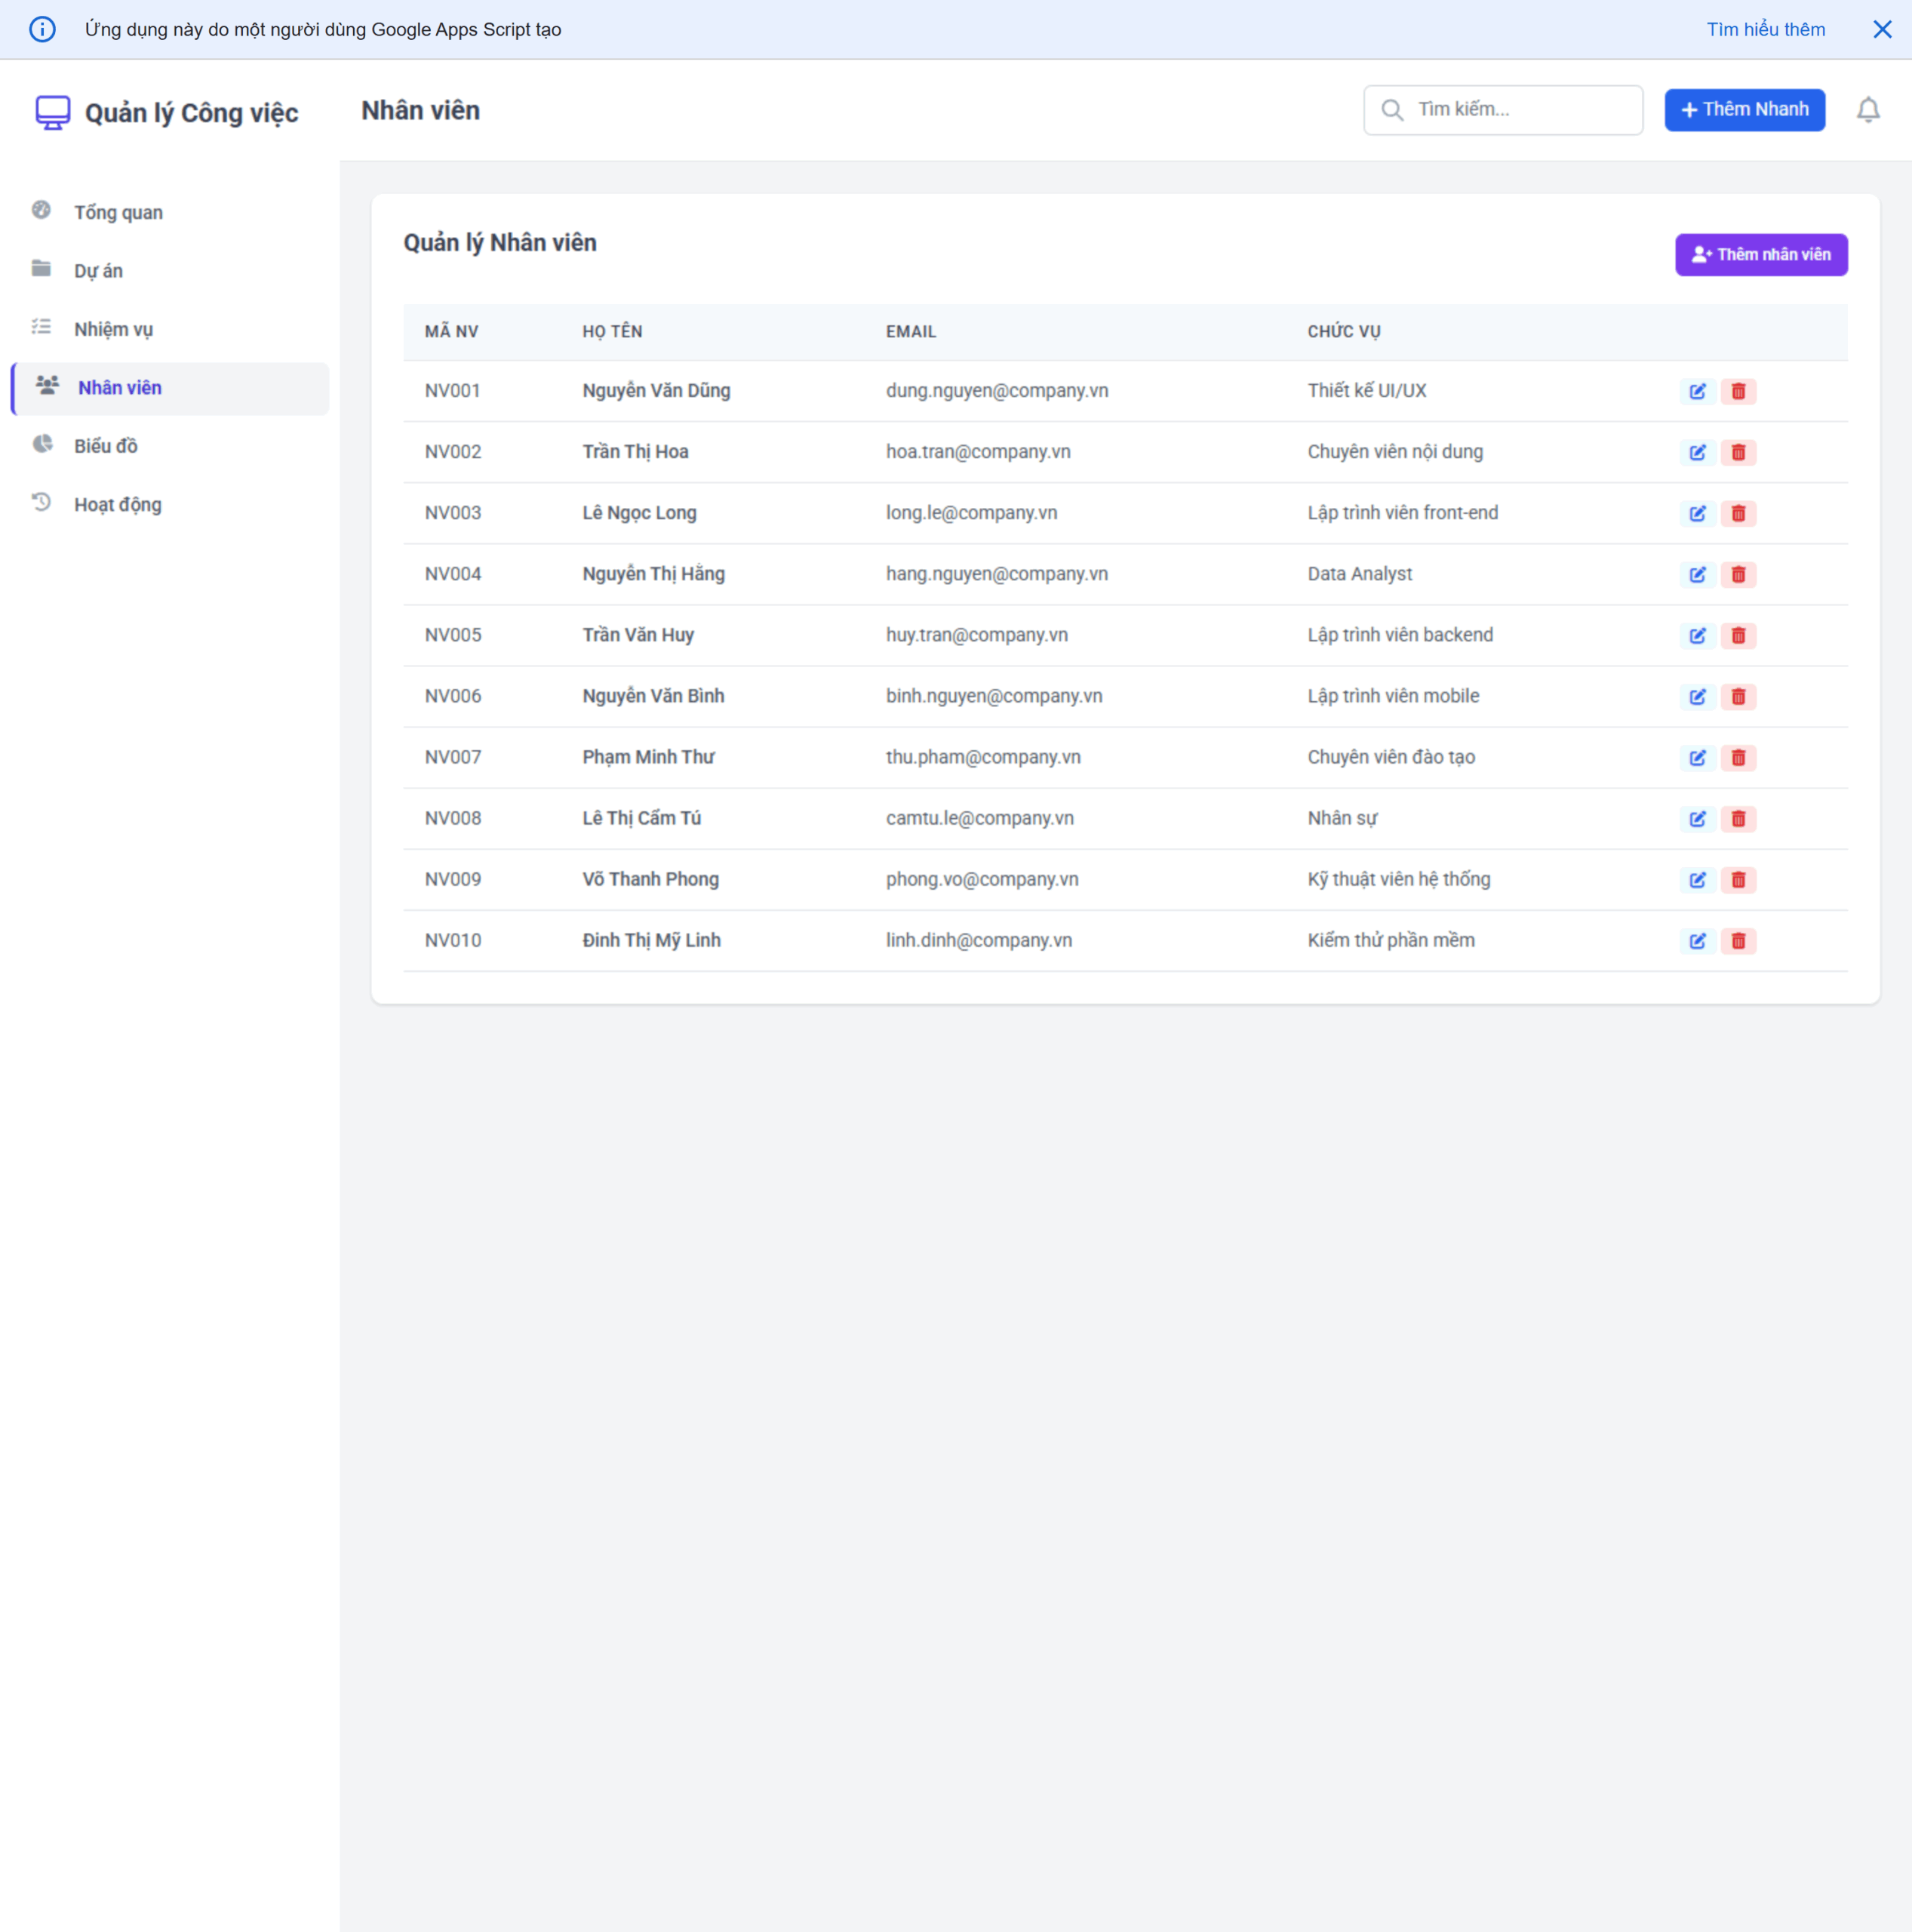Click the delete trash icon for Trần Thị Hoa

click(x=1738, y=452)
